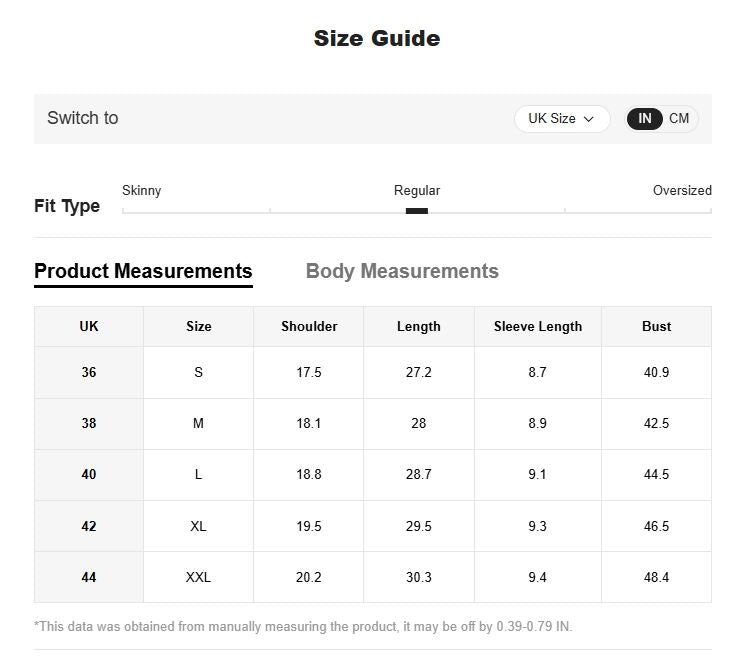Click the XL size cell
Viewport: 738px width, 666px height.
pyautogui.click(x=198, y=526)
